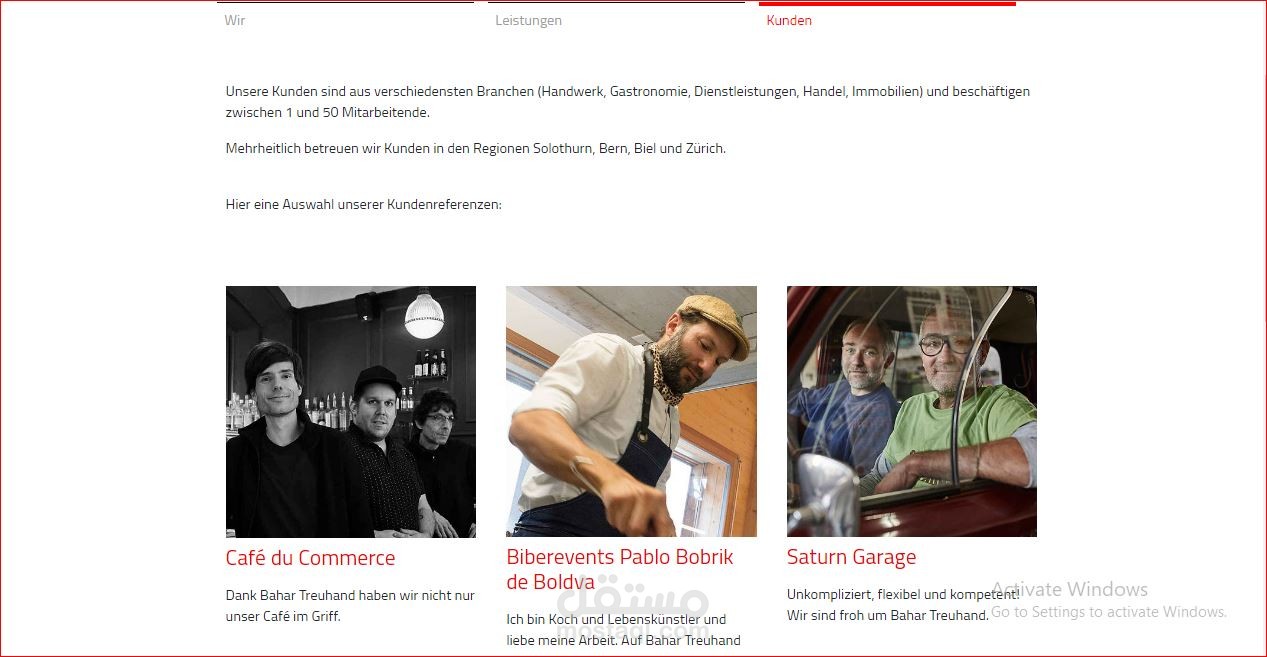Click the Activate Windows watermark title

click(1069, 589)
